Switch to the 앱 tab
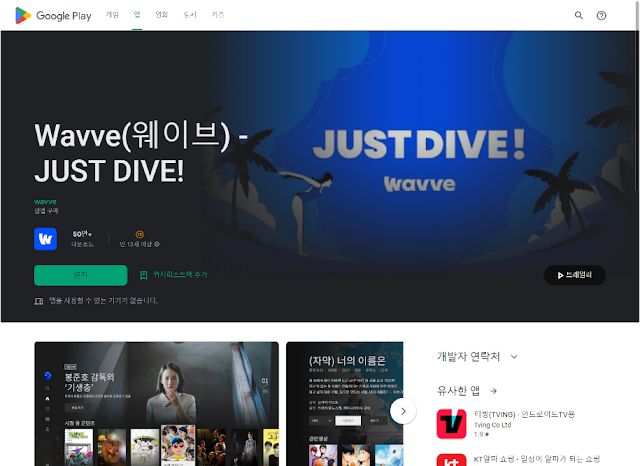640x466 pixels. point(137,15)
